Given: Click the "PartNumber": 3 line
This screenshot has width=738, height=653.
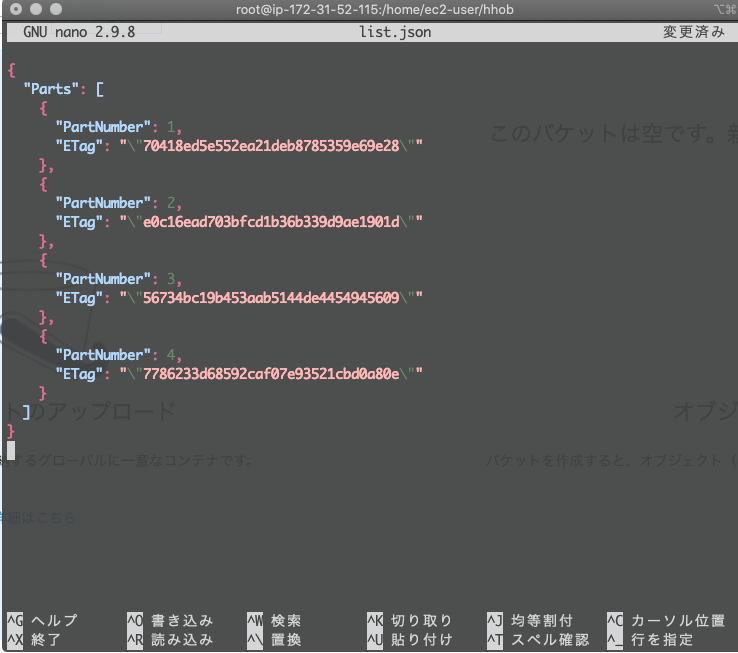Looking at the screenshot, I should click(x=119, y=279).
